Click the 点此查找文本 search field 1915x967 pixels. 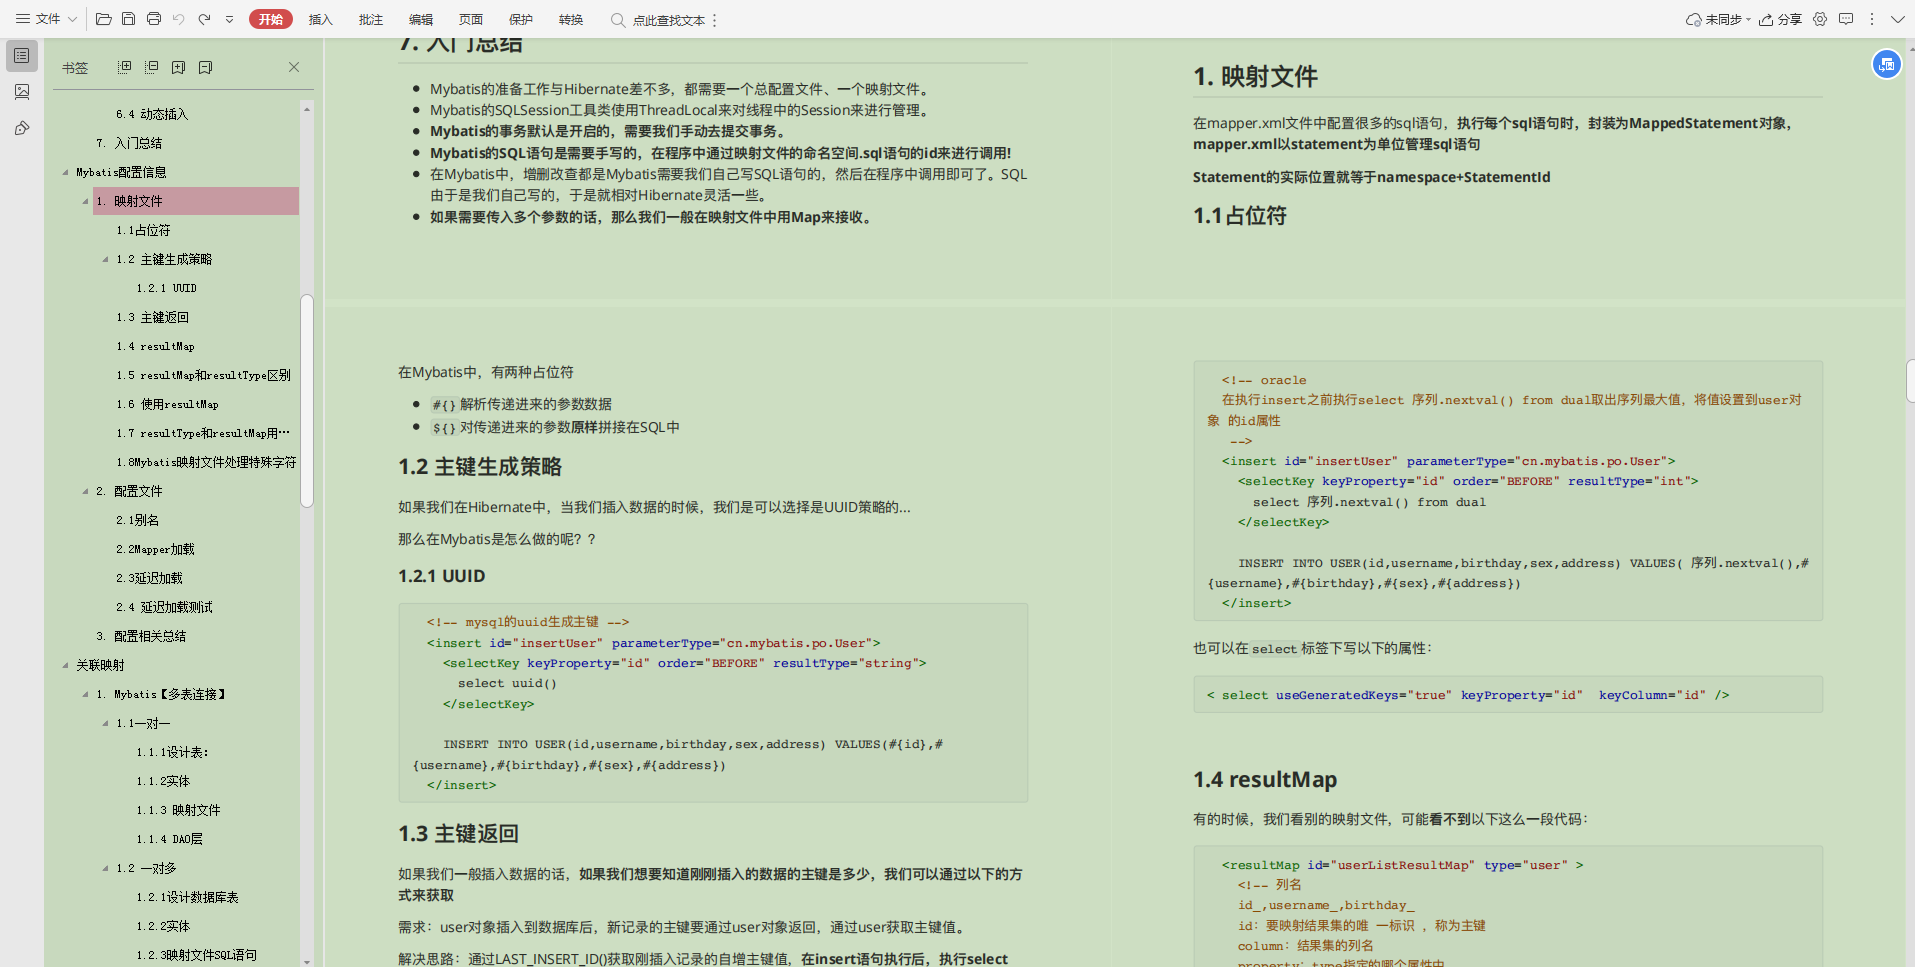click(668, 20)
